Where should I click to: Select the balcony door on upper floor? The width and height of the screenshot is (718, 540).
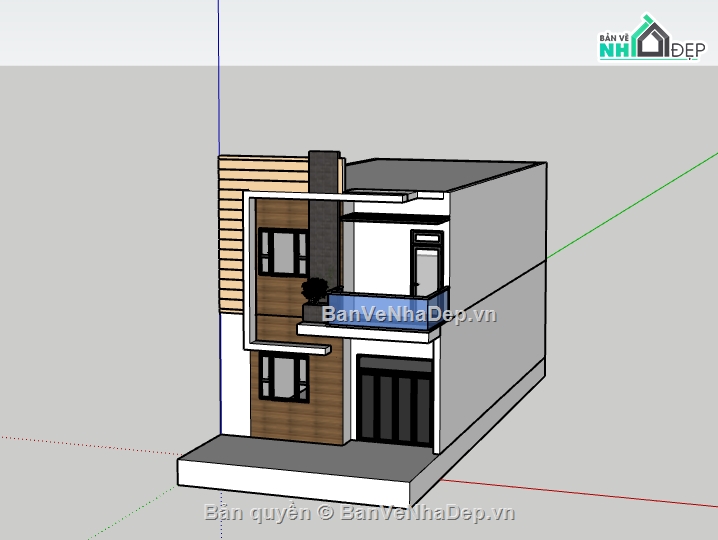[426, 264]
